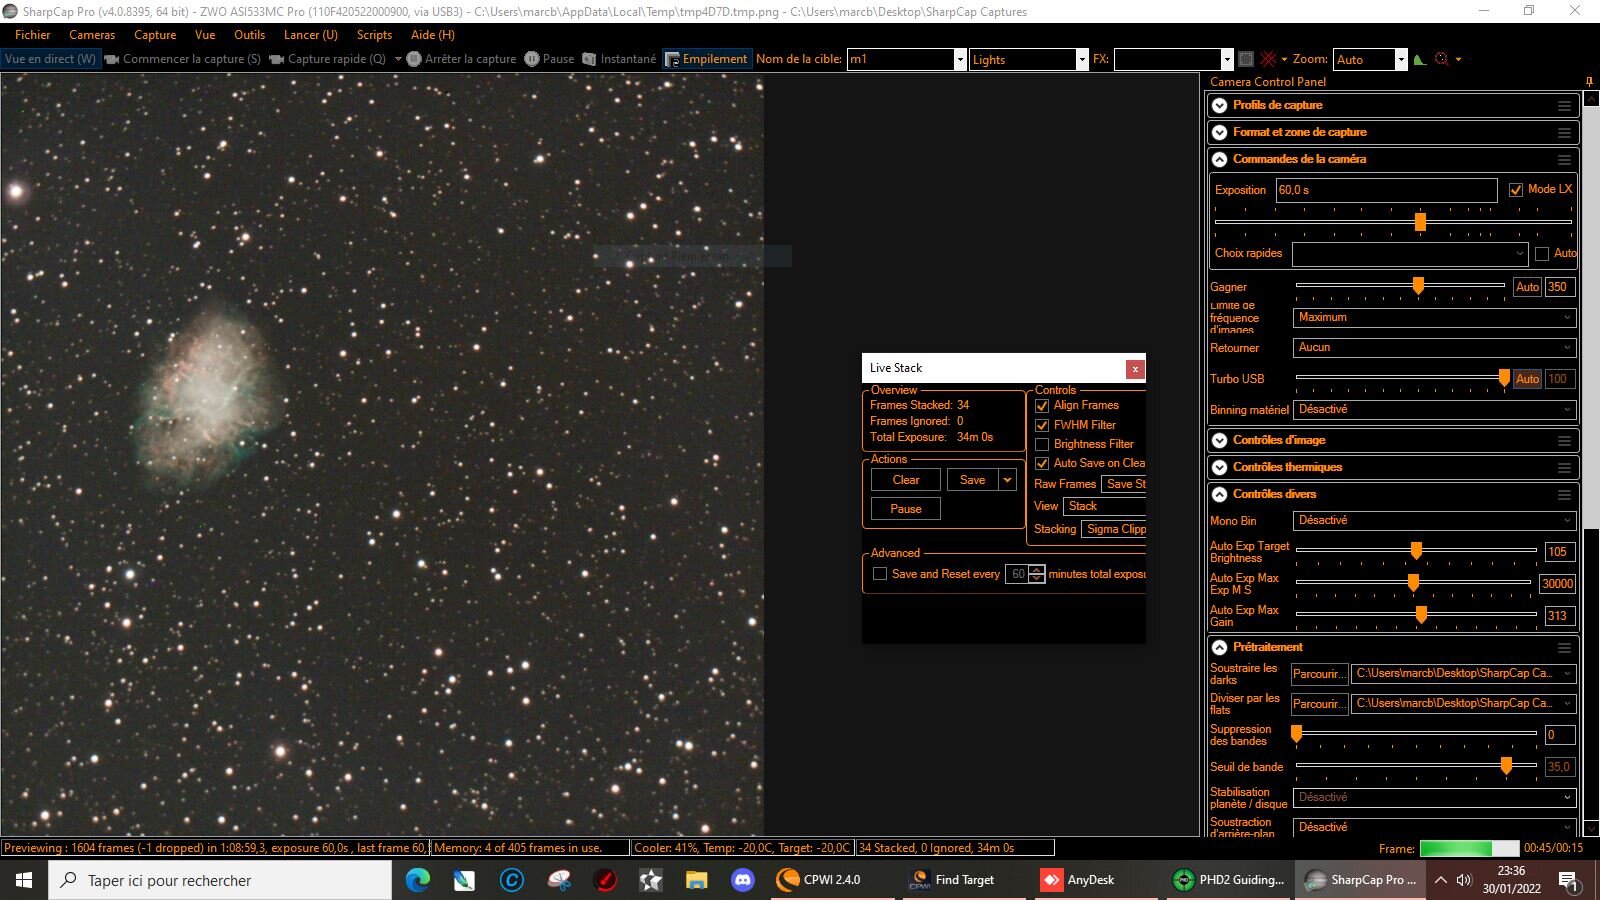Toggle the red reticule crosshair overlay icon

(x=1268, y=59)
